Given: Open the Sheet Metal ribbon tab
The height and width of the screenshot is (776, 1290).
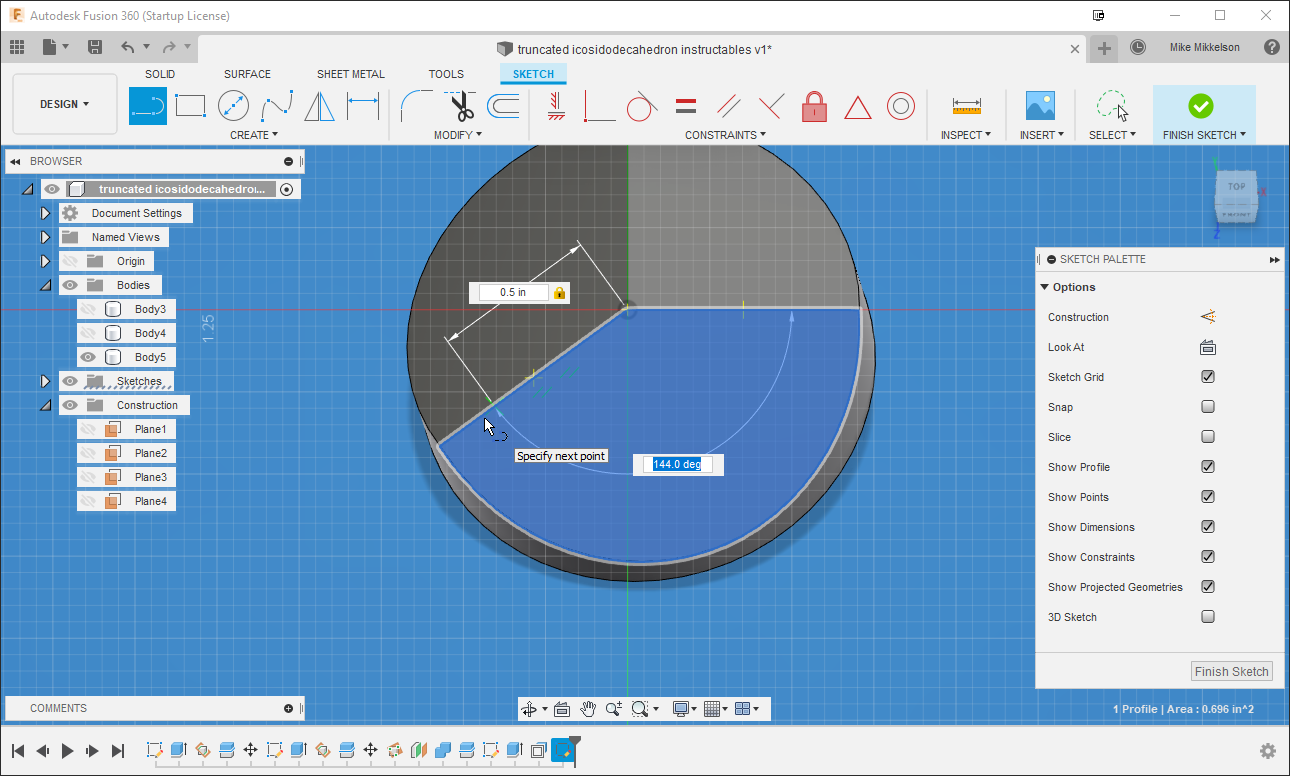Looking at the screenshot, I should (351, 73).
